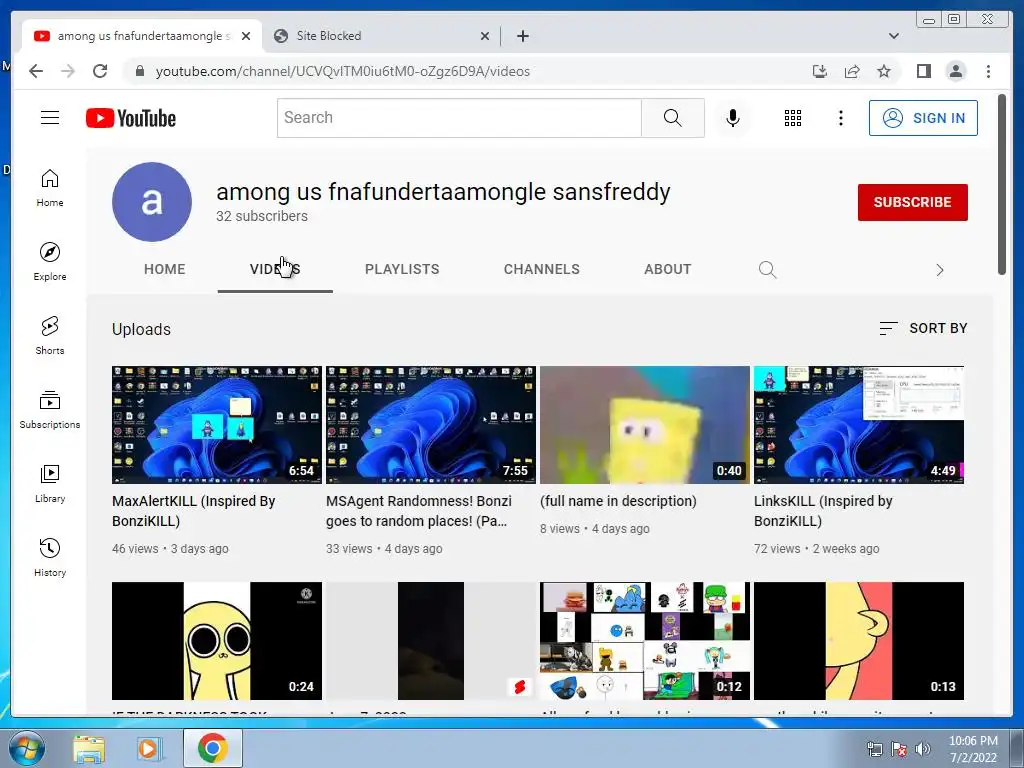View site info via the lock icon

(139, 71)
